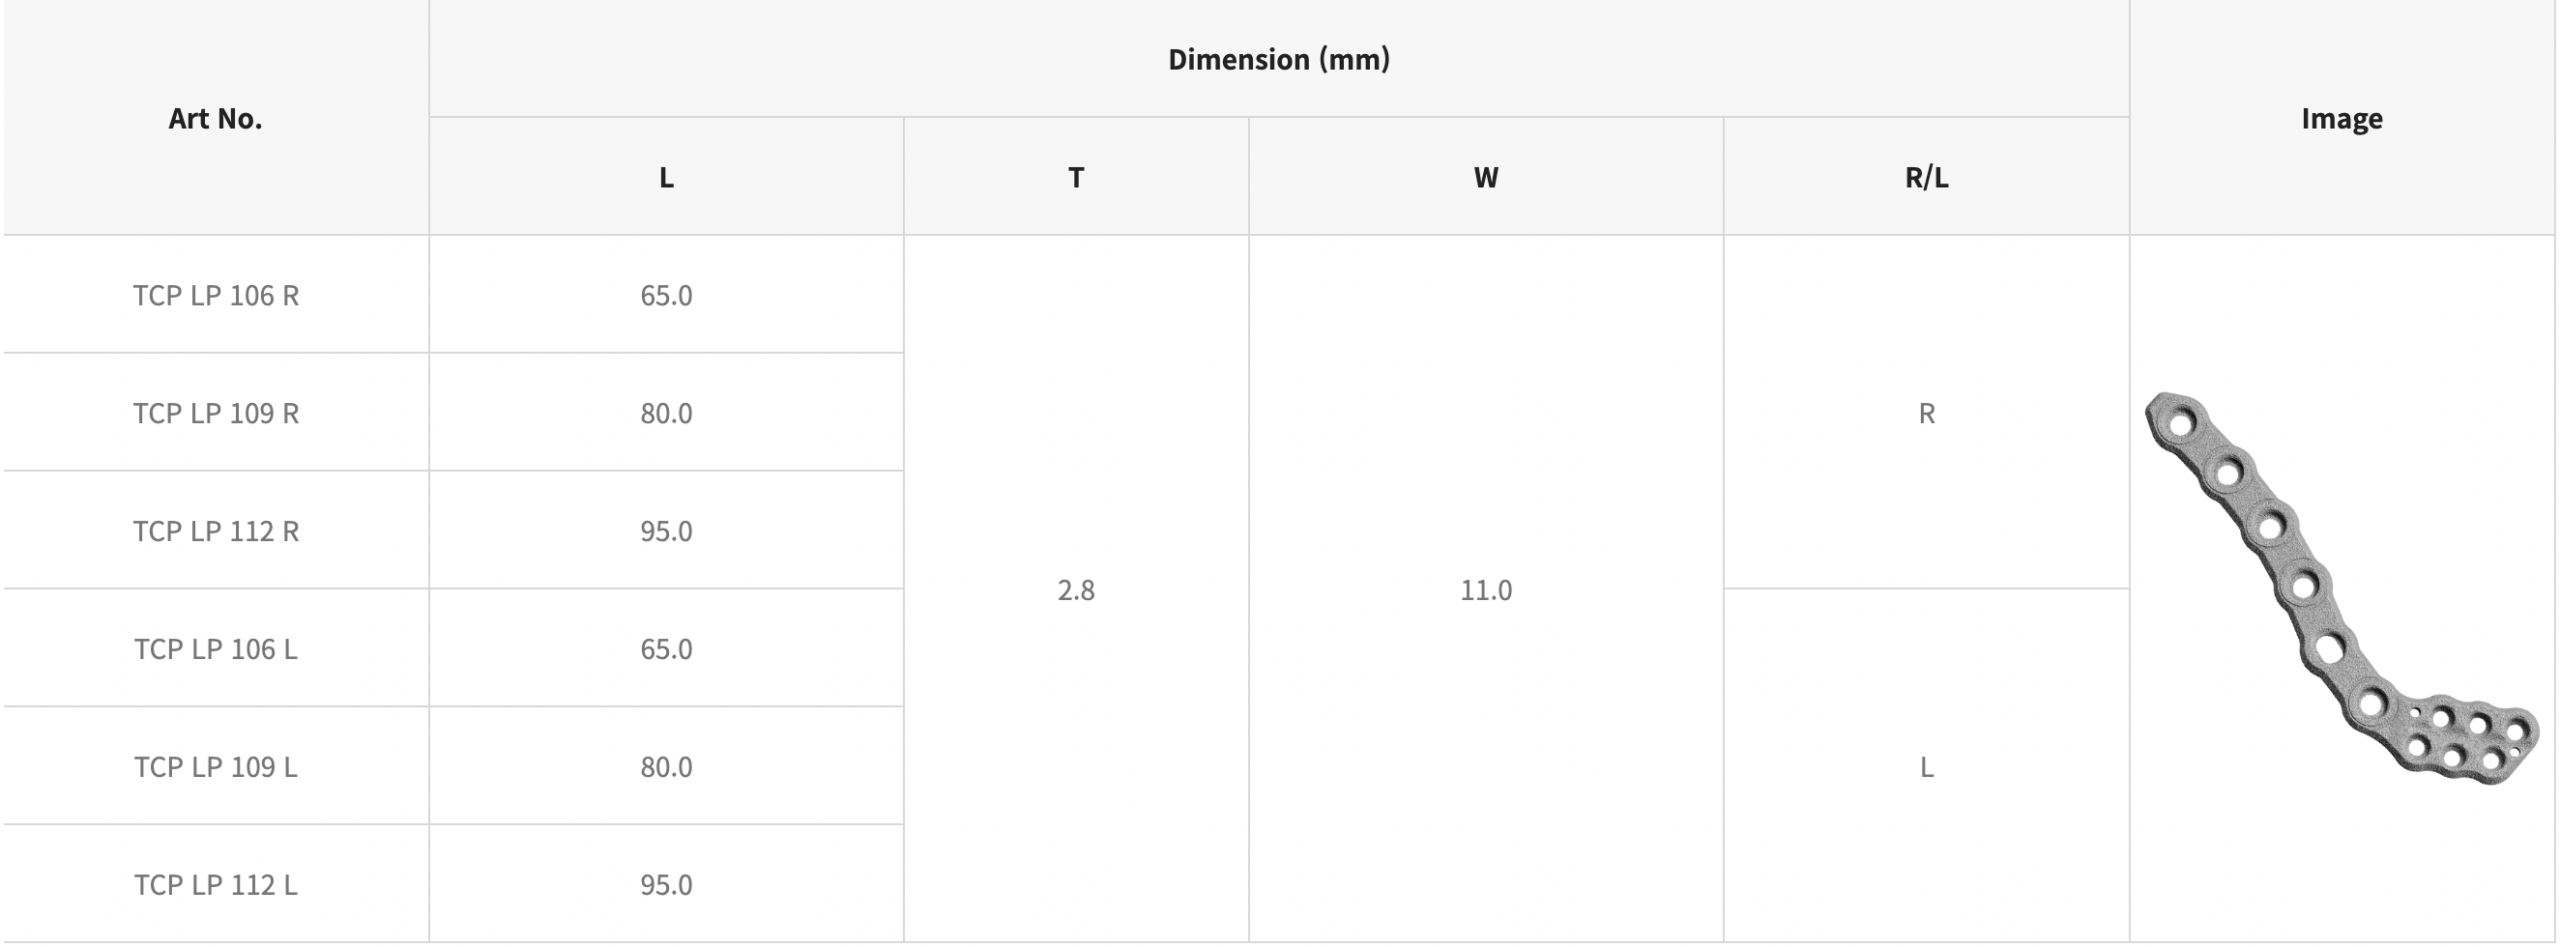Select the TCP LP 106 R cell
Image resolution: width=2560 pixels, height=947 pixels.
[x=216, y=295]
